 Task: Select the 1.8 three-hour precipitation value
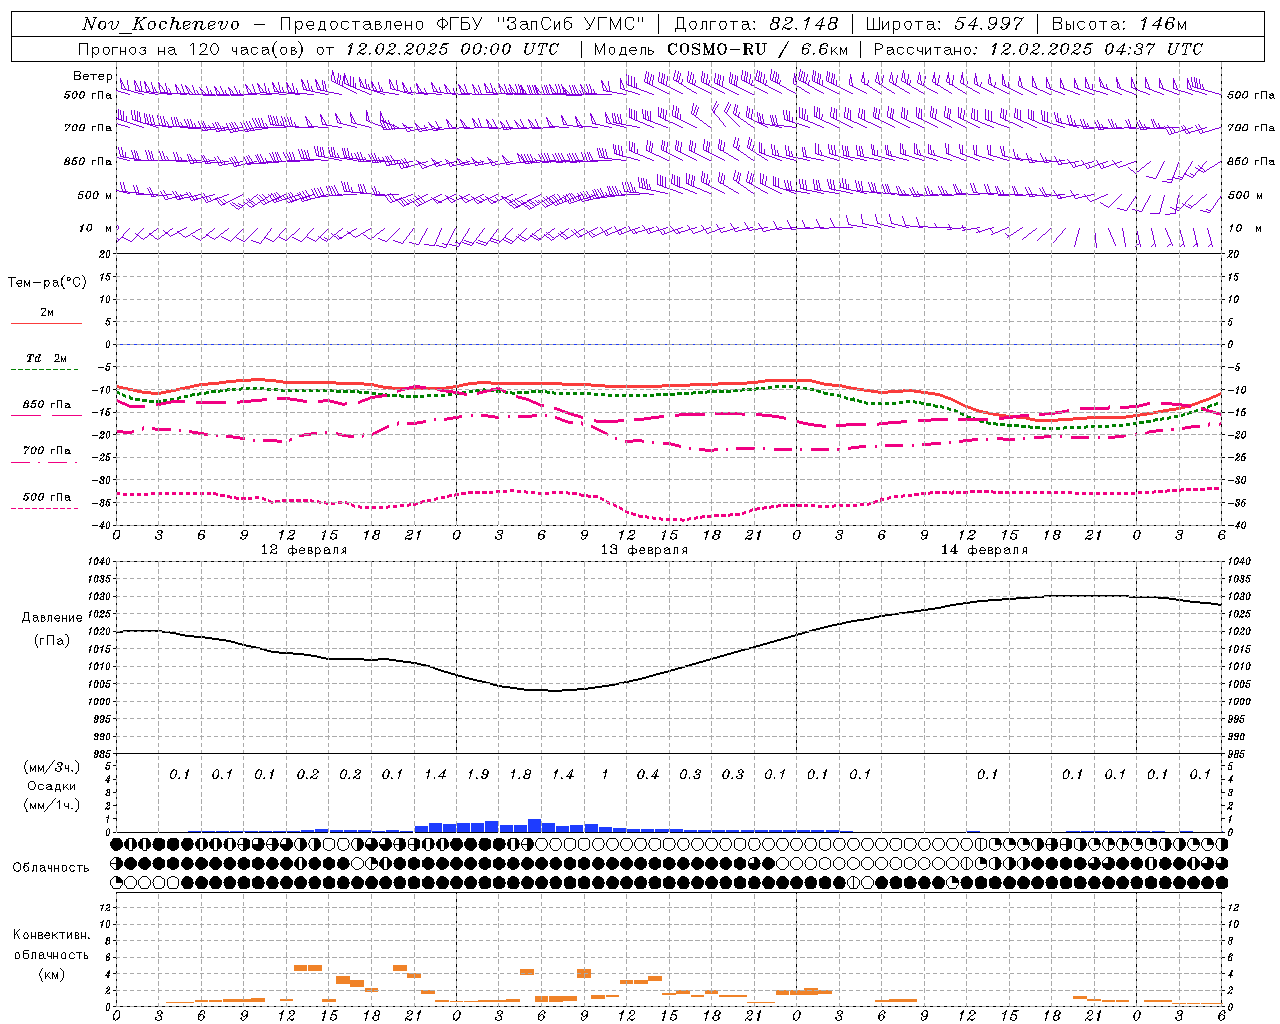[520, 774]
